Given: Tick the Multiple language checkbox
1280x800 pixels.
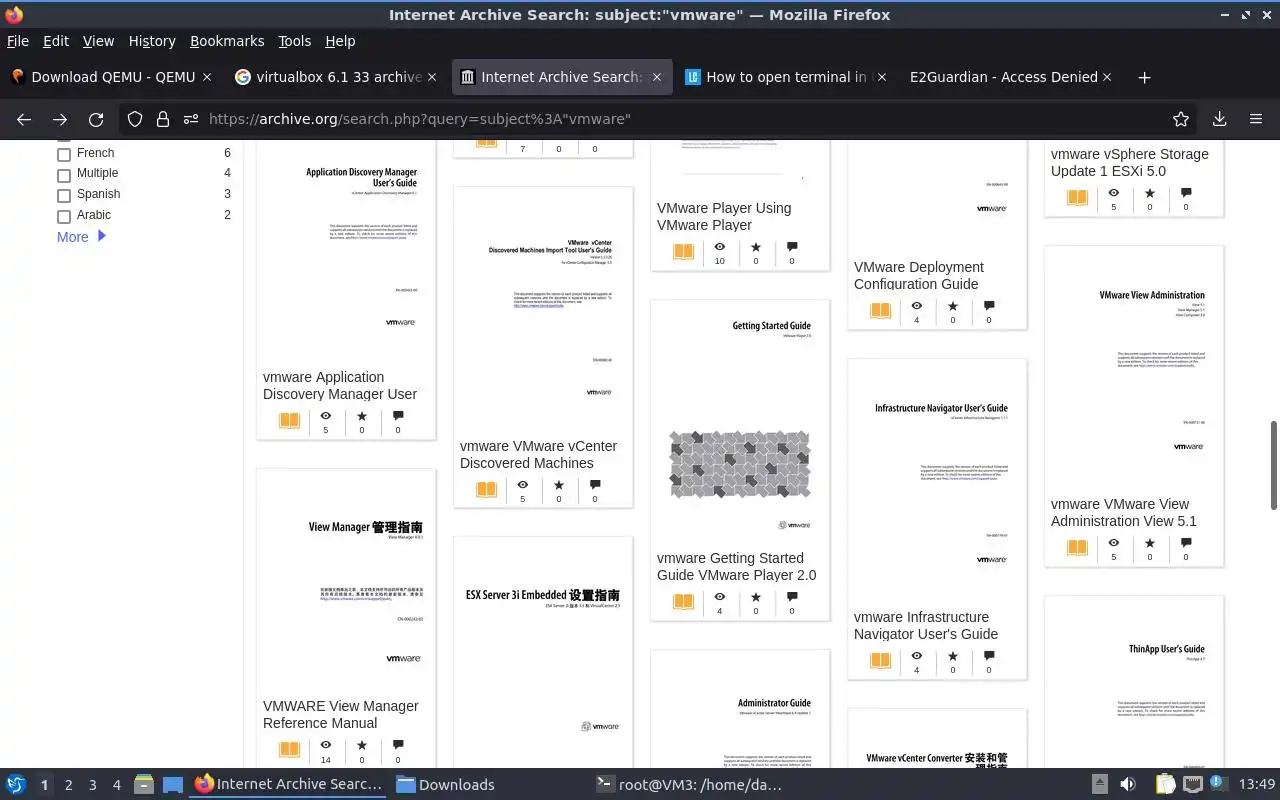Looking at the screenshot, I should pyautogui.click(x=64, y=174).
